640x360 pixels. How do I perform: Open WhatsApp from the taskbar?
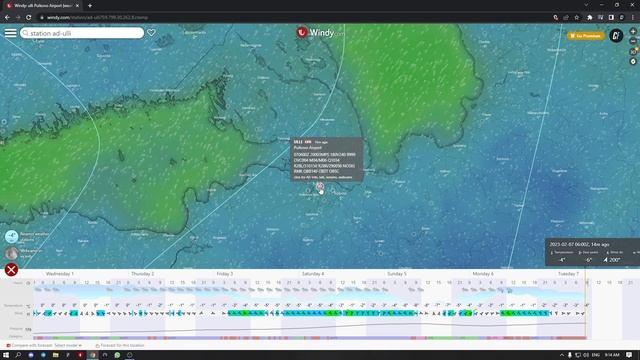tap(117, 355)
